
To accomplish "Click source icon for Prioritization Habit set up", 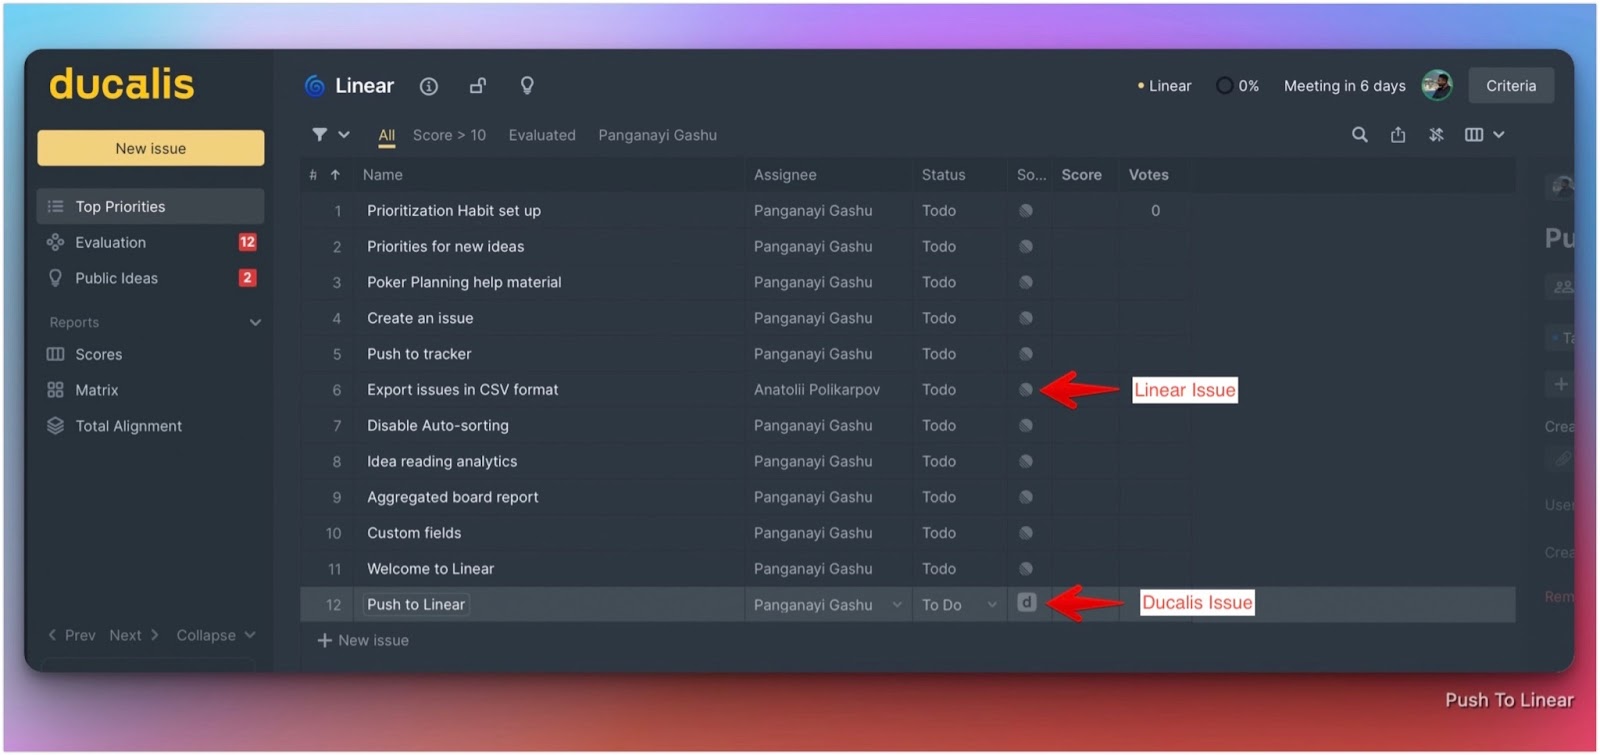I will [x=1026, y=211].
